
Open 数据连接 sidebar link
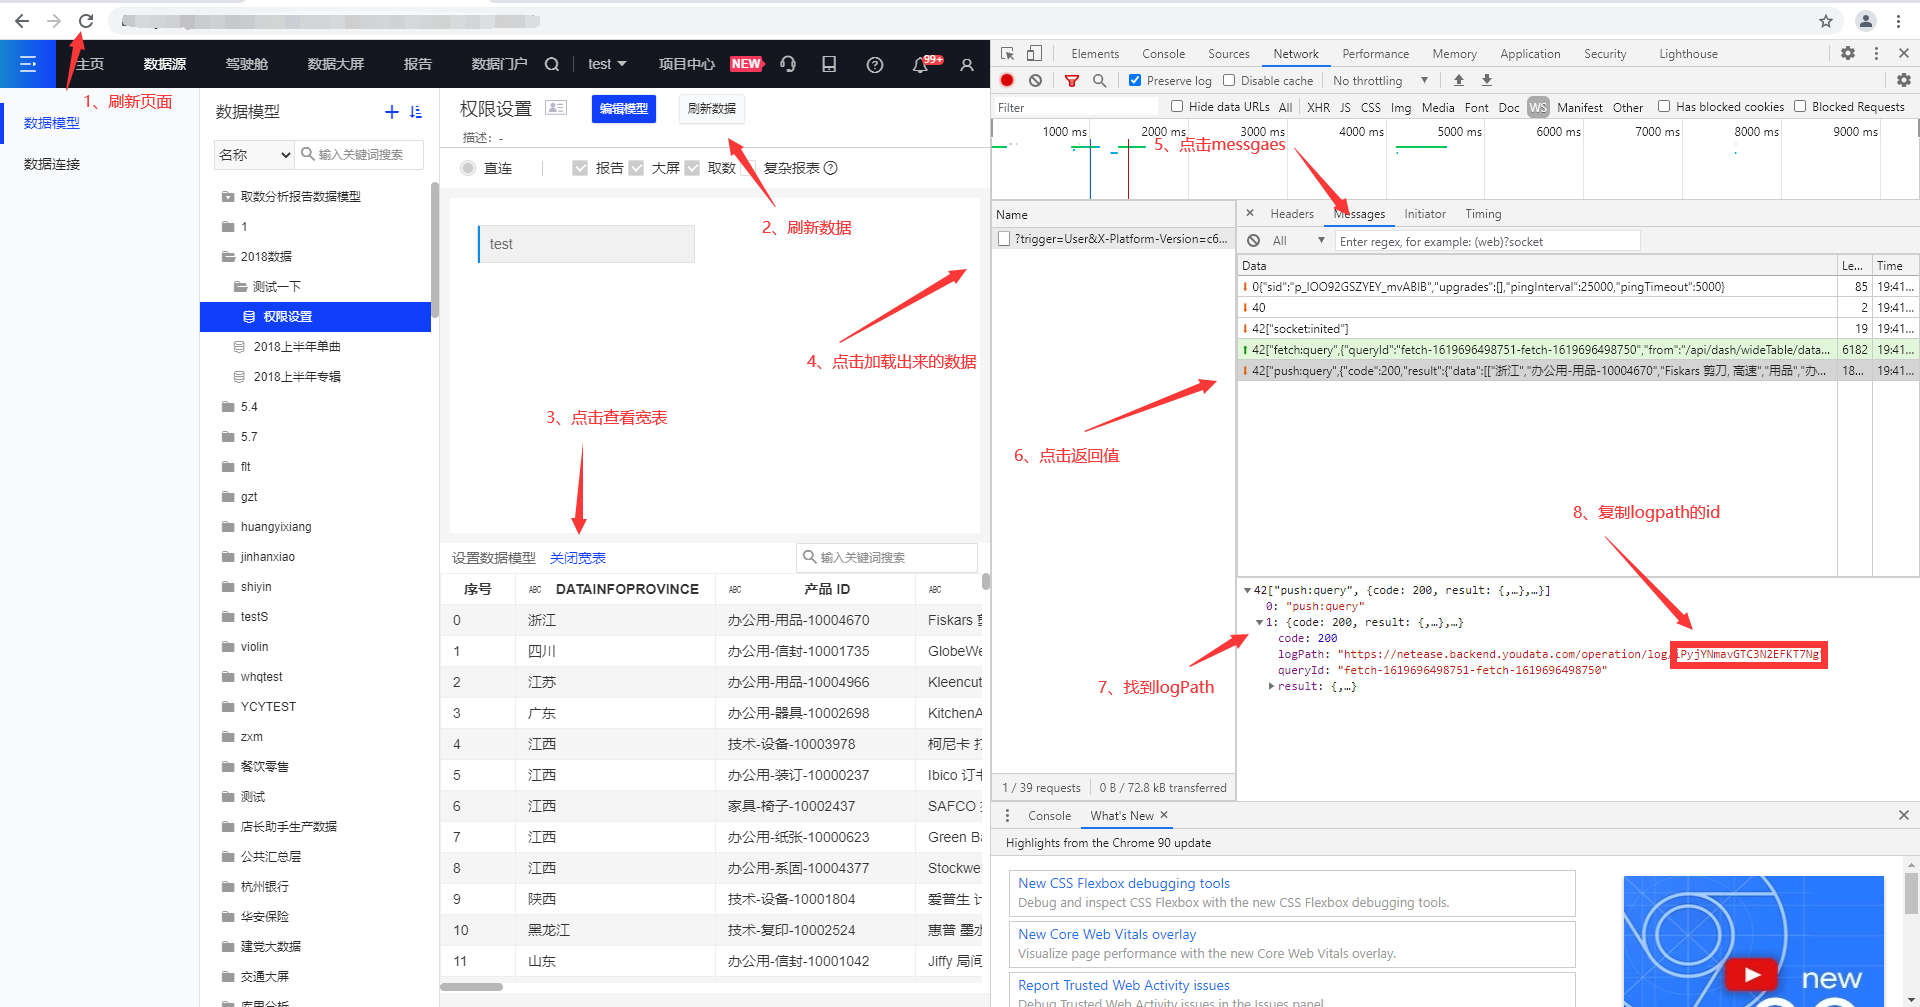tap(52, 164)
